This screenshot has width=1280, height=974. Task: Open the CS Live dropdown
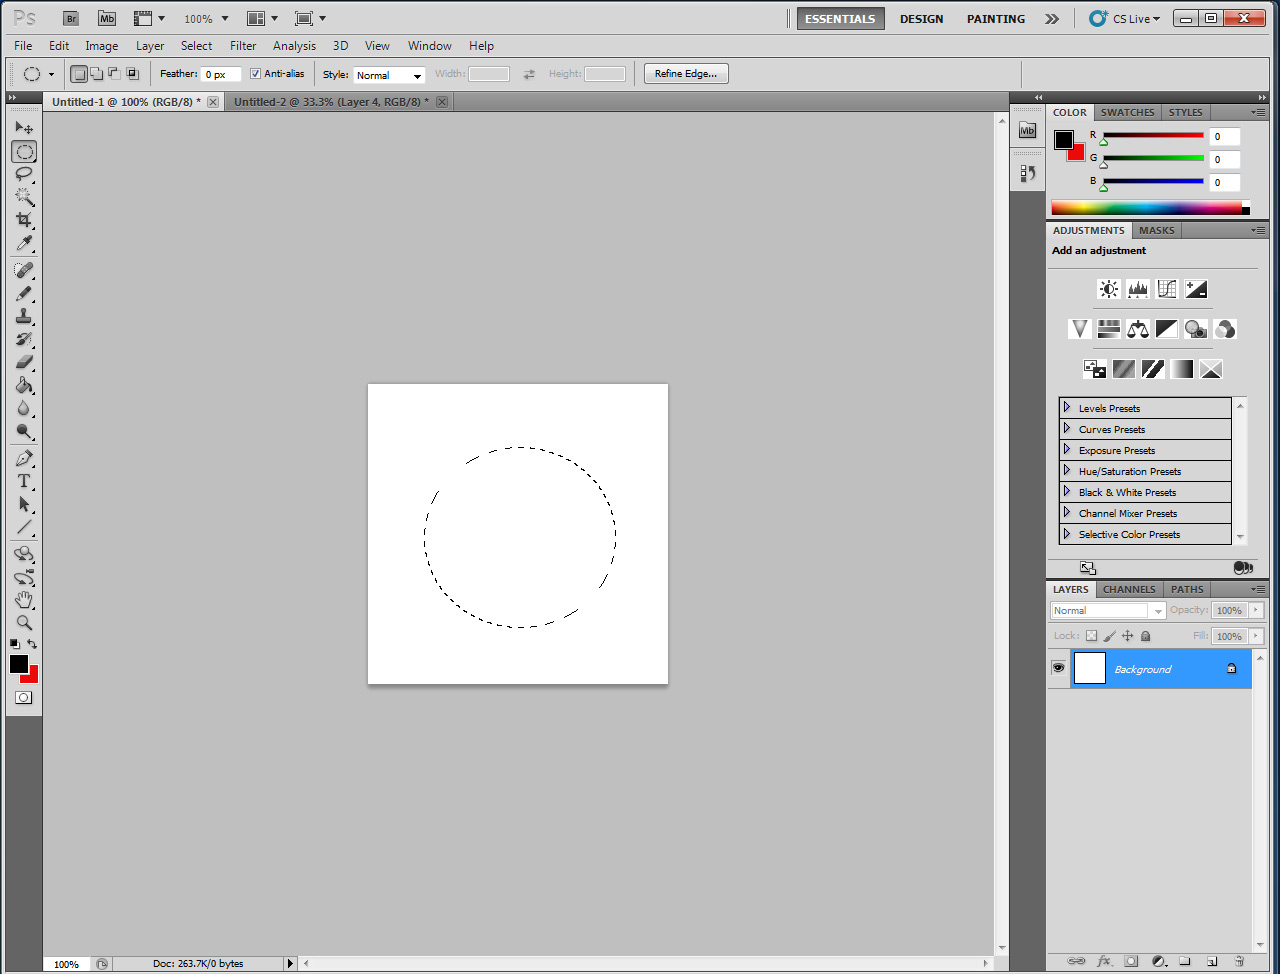1125,18
